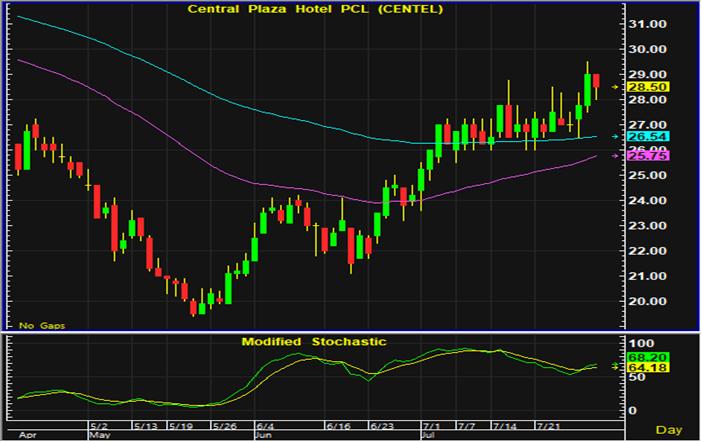Open the Day timeframe selector
Screen dimensions: 702x442
click(x=669, y=429)
